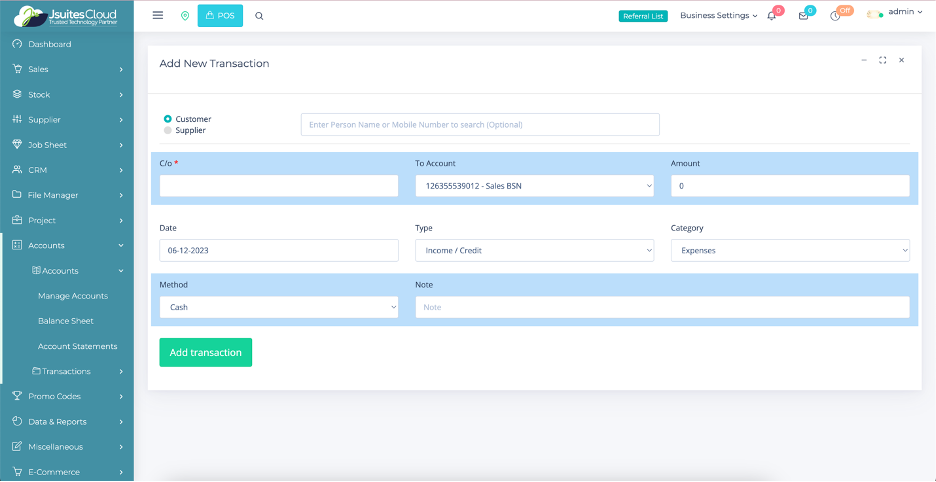
Task: Open Account Statements in the sidebar
Action: click(78, 346)
